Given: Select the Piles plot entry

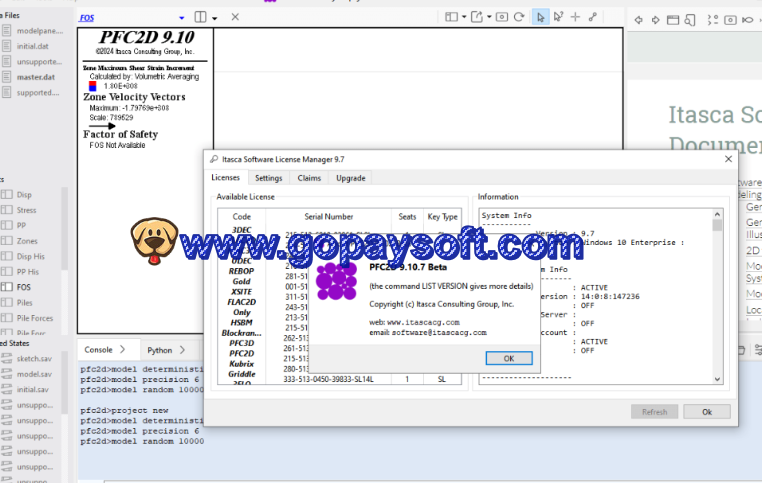Looking at the screenshot, I should (x=24, y=303).
